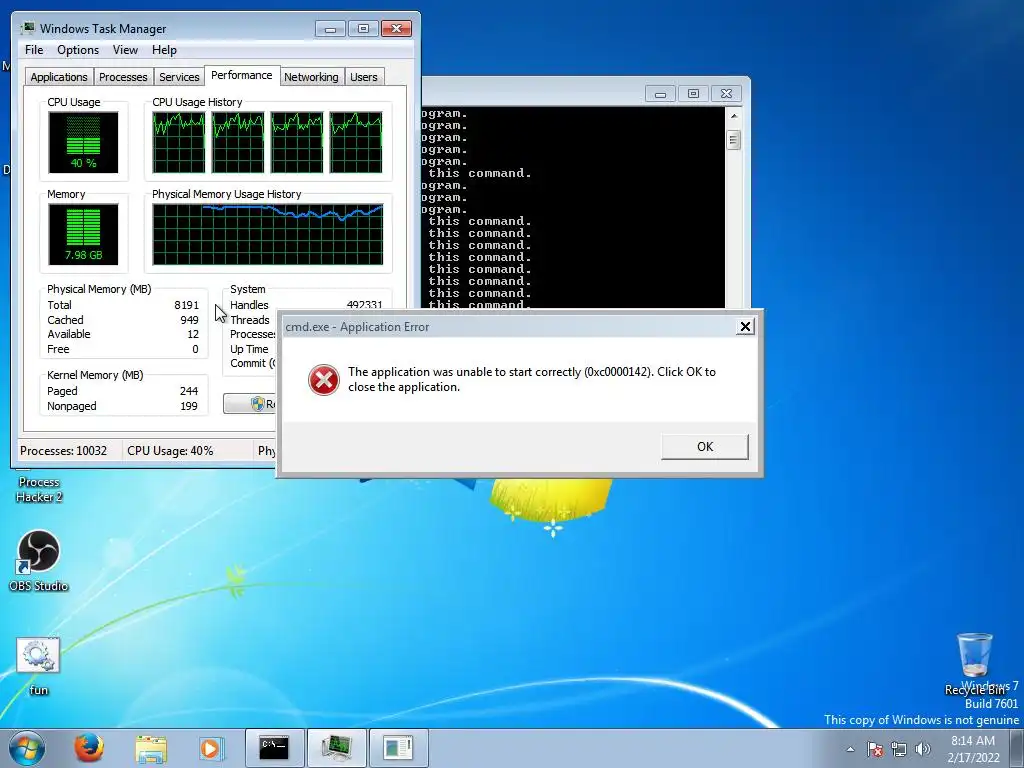This screenshot has height=768, width=1024.
Task: Click the Memory 7.98 GB gauge
Action: click(x=83, y=234)
